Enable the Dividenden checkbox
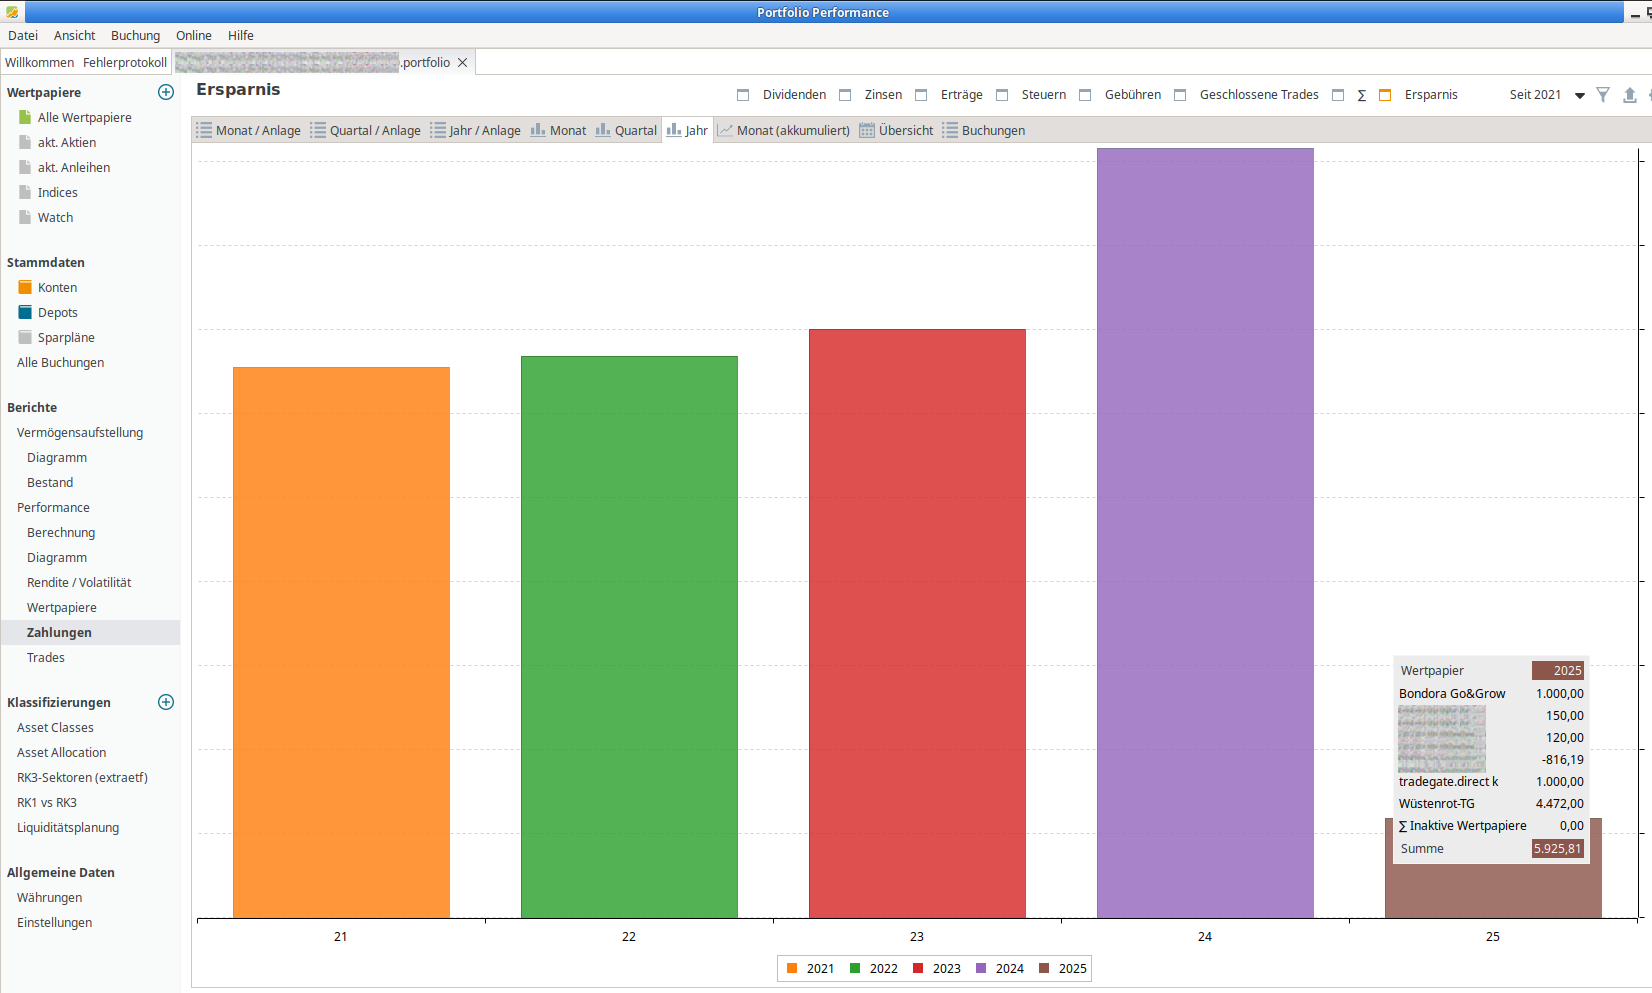This screenshot has width=1652, height=993. (743, 95)
